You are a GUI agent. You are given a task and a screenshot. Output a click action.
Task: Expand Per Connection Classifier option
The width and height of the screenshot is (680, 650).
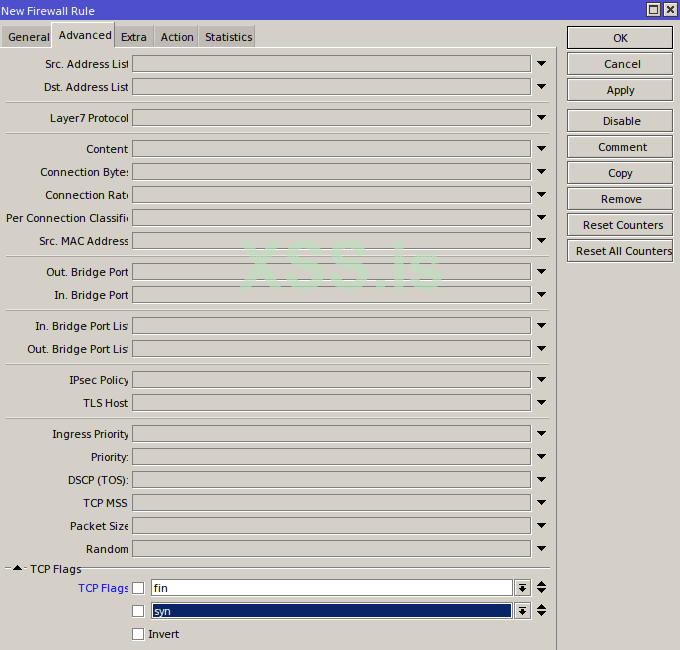[x=541, y=218]
